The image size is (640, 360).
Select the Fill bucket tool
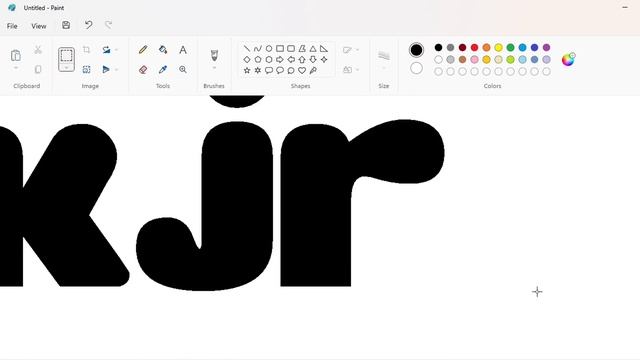[x=163, y=50]
